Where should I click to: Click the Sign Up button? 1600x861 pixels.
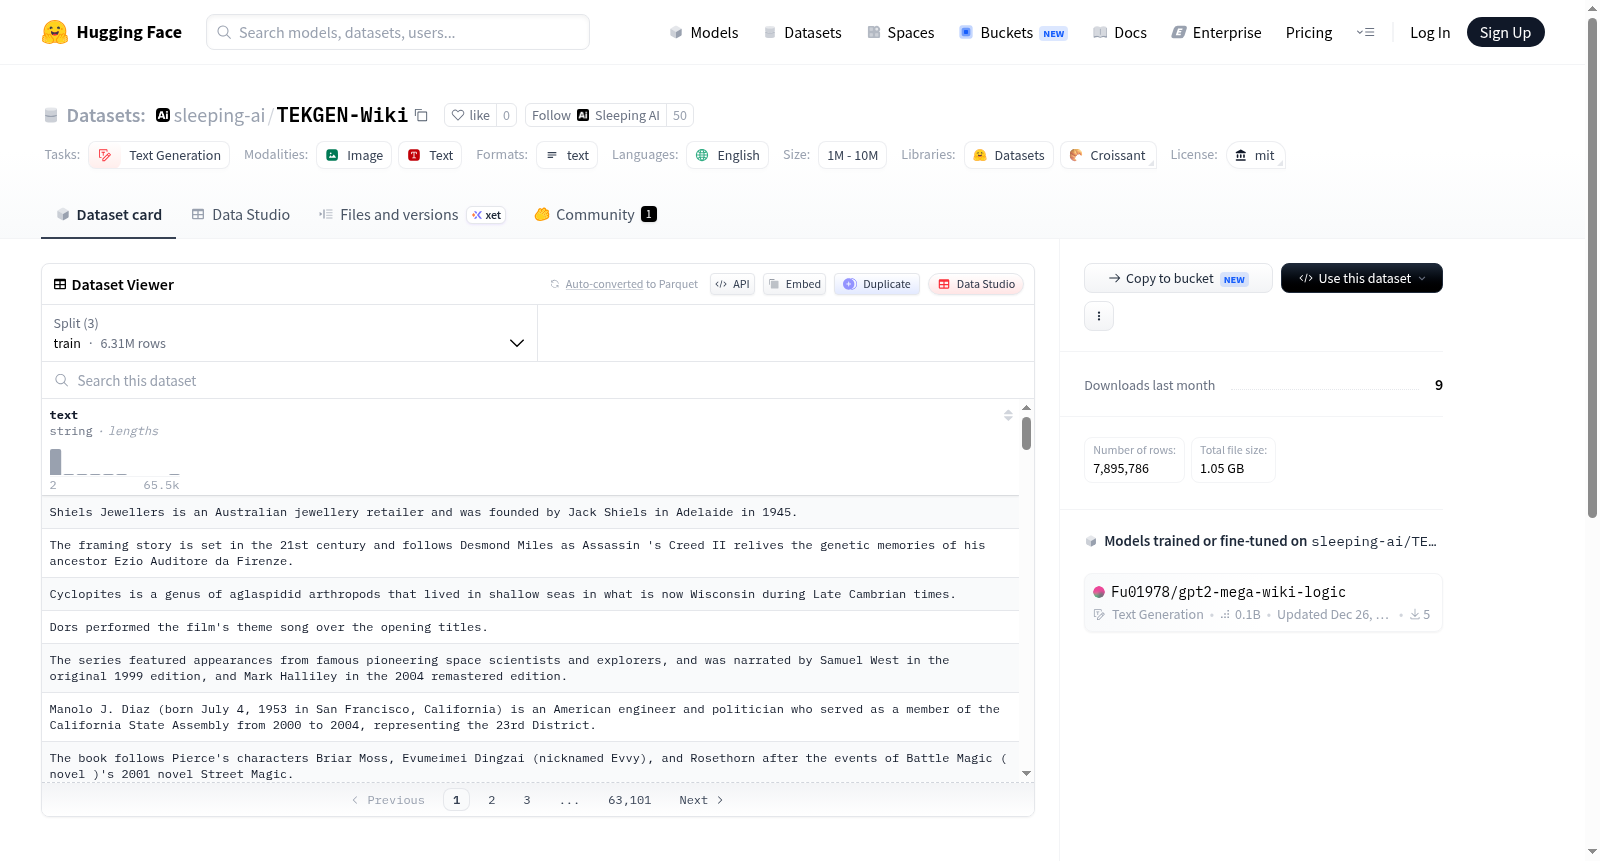[x=1505, y=32]
